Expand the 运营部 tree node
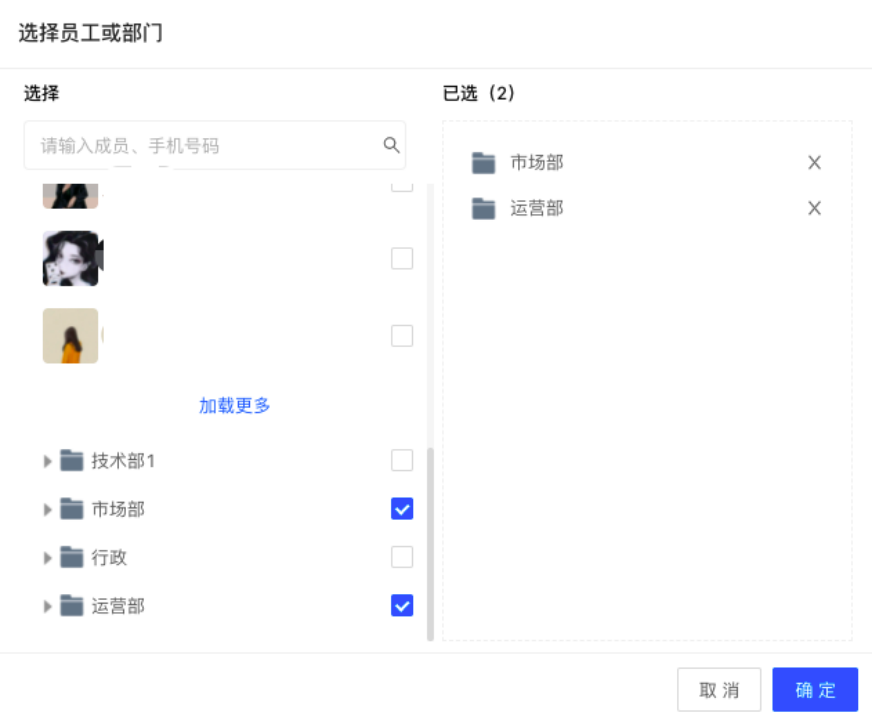The height and width of the screenshot is (720, 872). point(47,606)
